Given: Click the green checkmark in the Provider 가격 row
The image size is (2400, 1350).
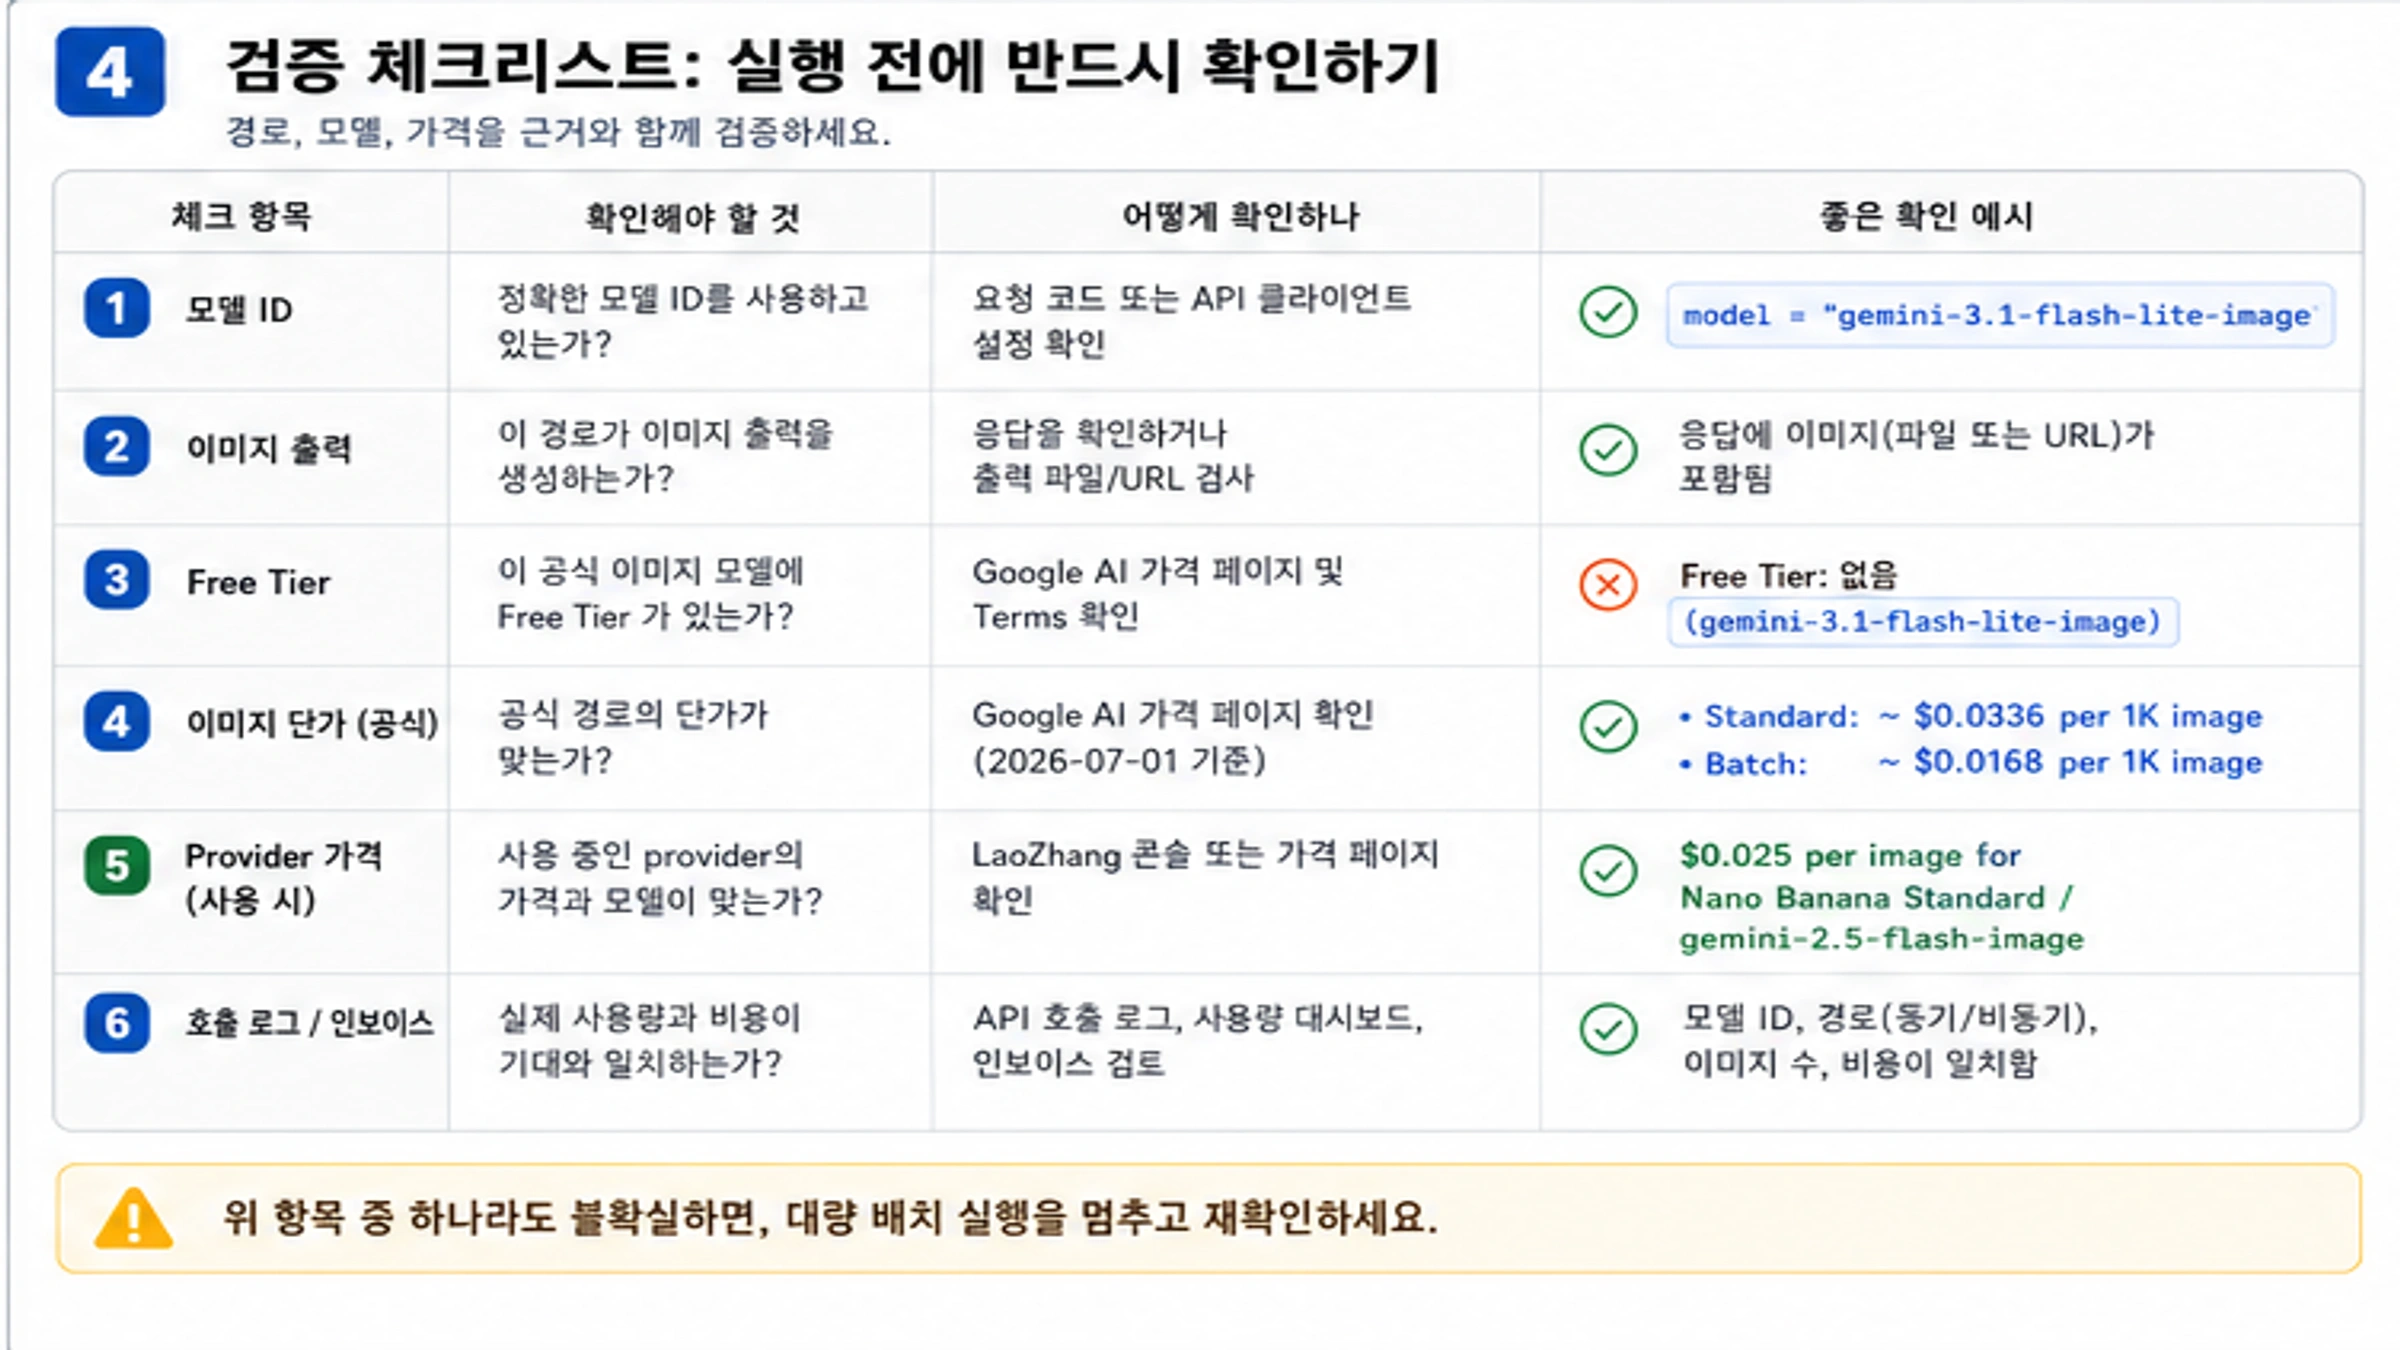Looking at the screenshot, I should pyautogui.click(x=1608, y=871).
